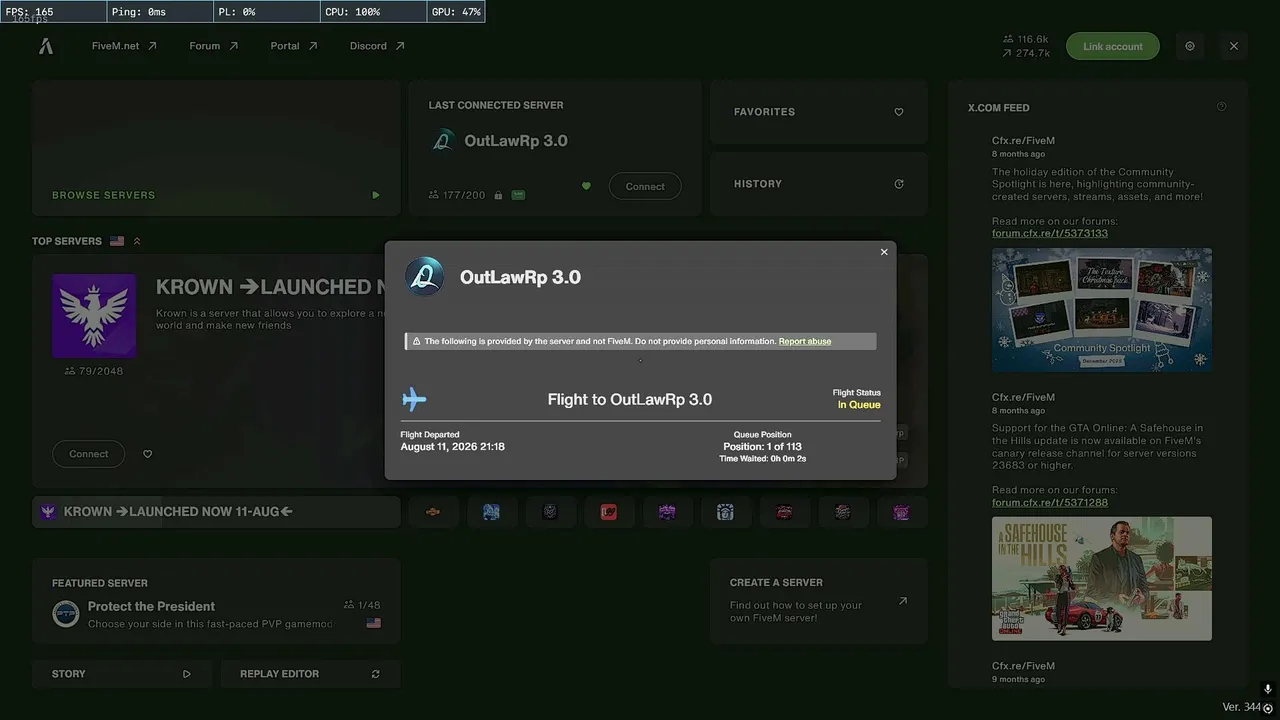Select the first orange server icon in the row
The image size is (1280, 720).
tap(433, 512)
